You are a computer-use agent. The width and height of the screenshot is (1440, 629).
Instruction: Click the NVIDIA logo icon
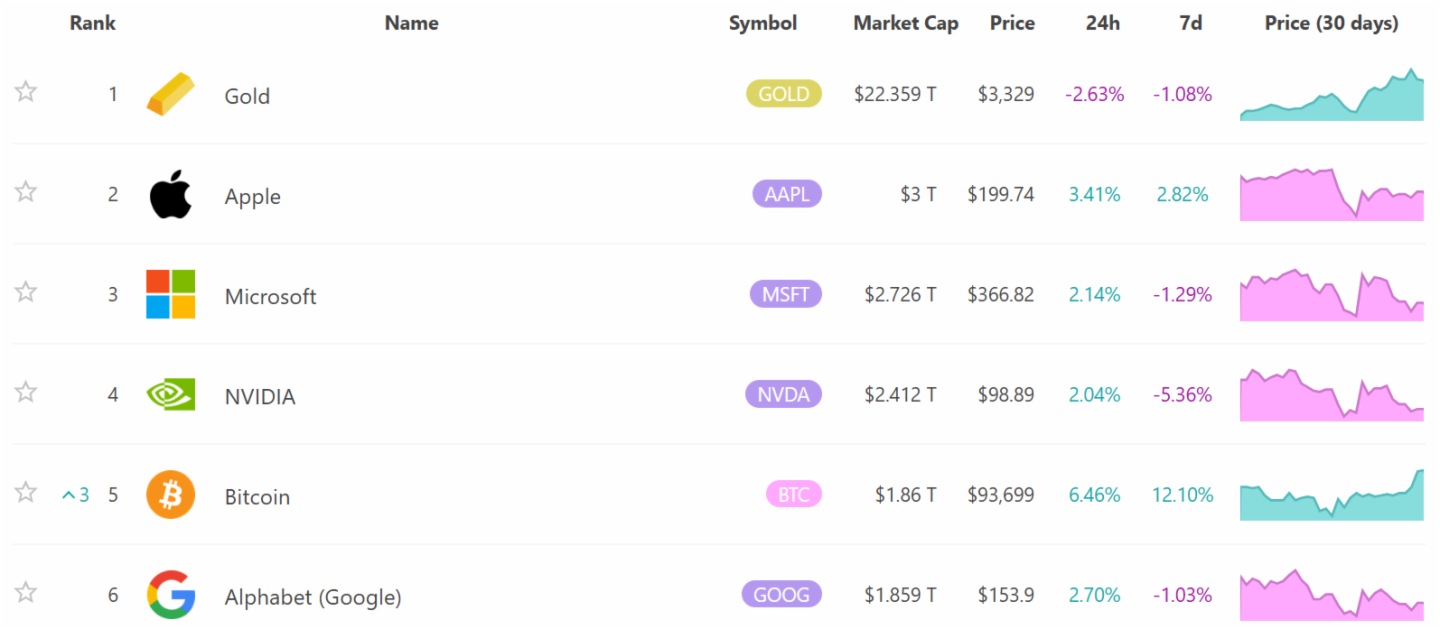(x=170, y=395)
